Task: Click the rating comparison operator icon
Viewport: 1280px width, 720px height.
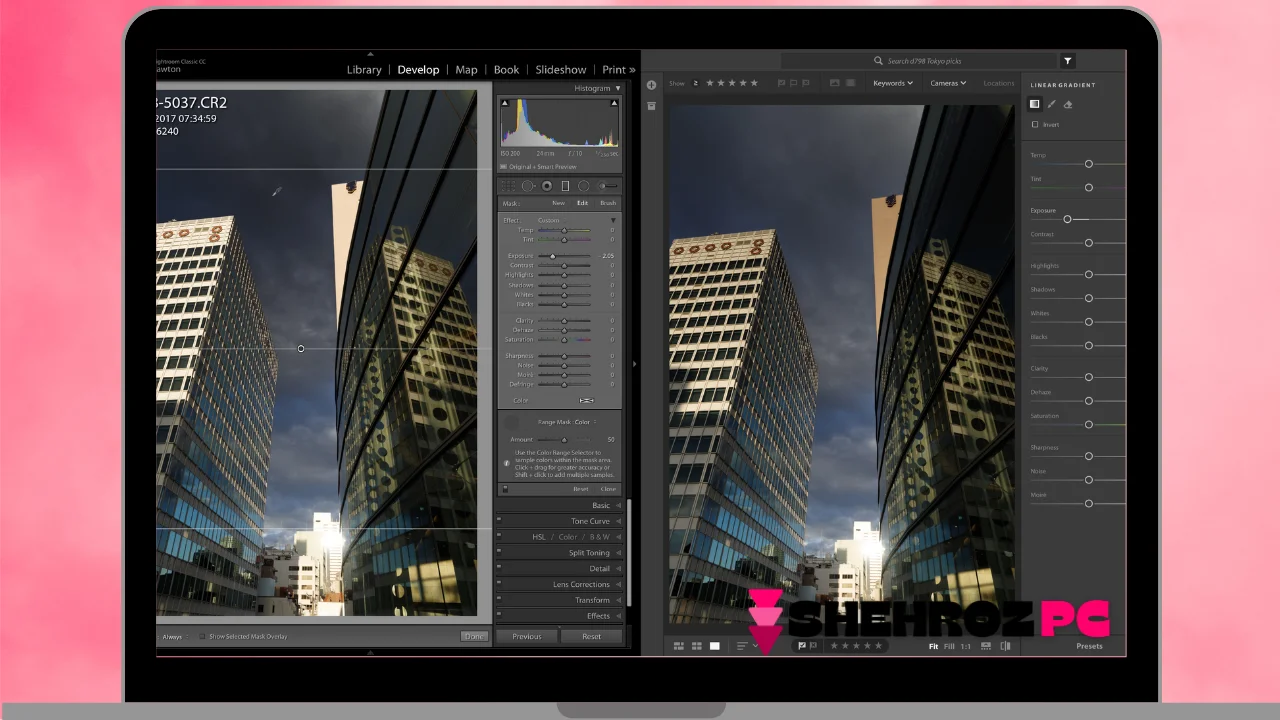Action: pos(696,83)
